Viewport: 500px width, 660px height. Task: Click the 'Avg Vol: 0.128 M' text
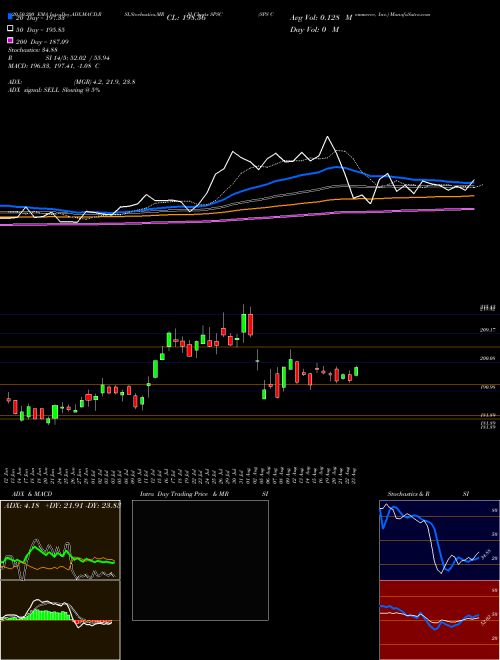(x=321, y=18)
